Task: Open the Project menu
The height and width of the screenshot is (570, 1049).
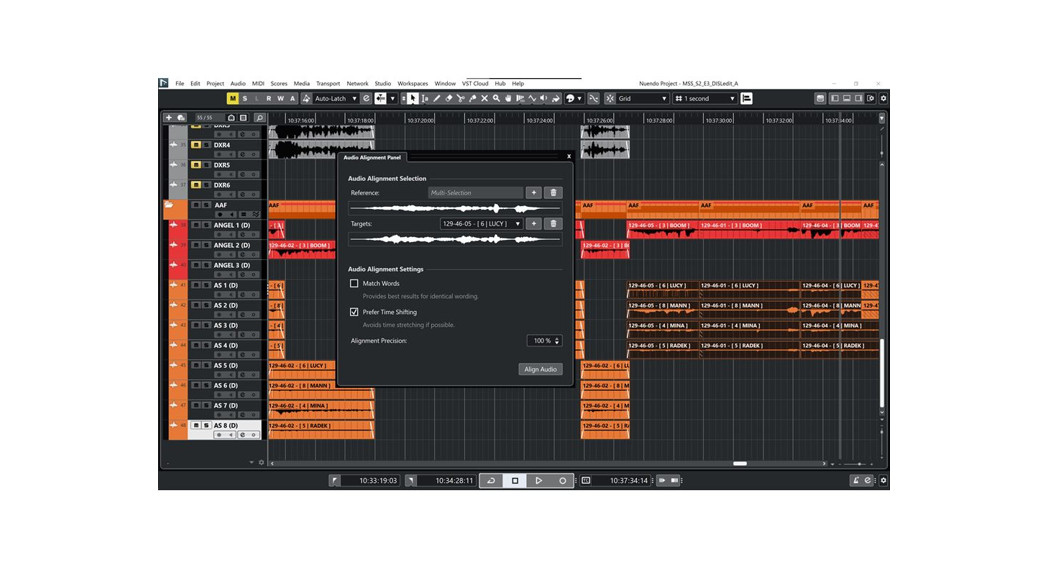Action: click(215, 84)
